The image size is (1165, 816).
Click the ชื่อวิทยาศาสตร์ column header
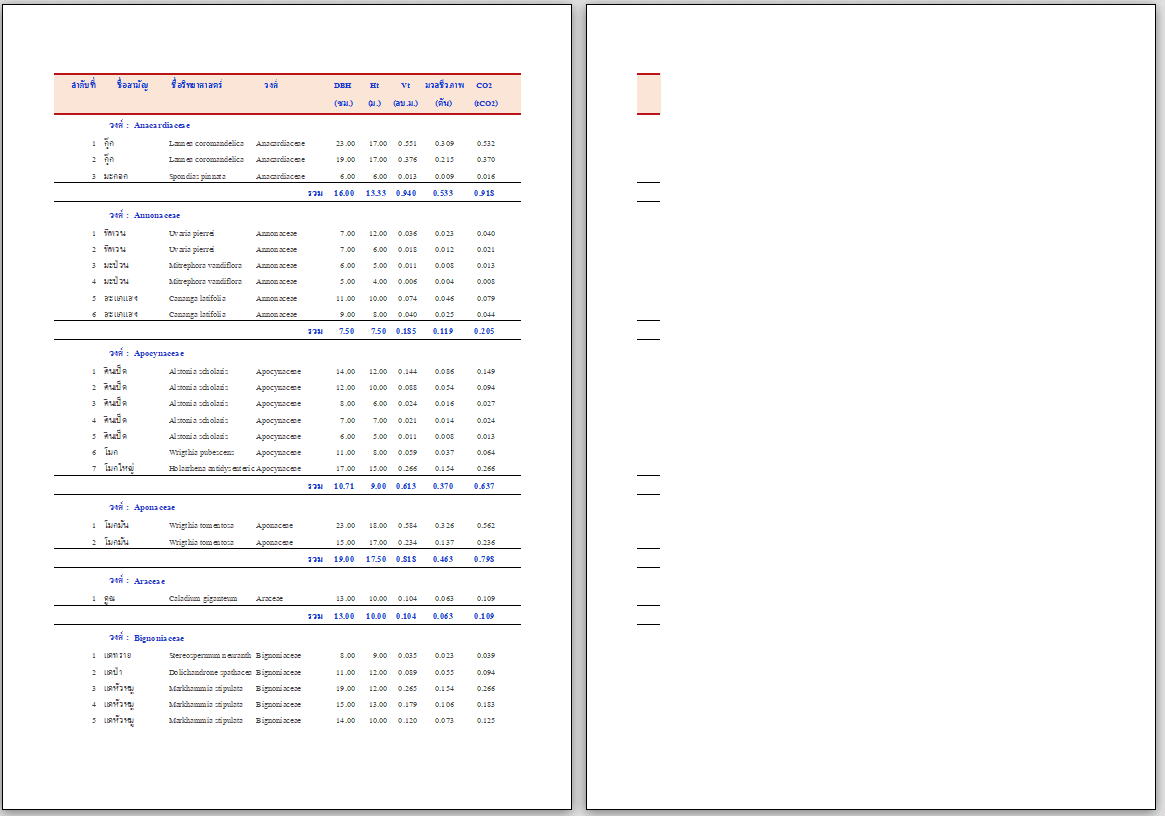(x=197, y=85)
